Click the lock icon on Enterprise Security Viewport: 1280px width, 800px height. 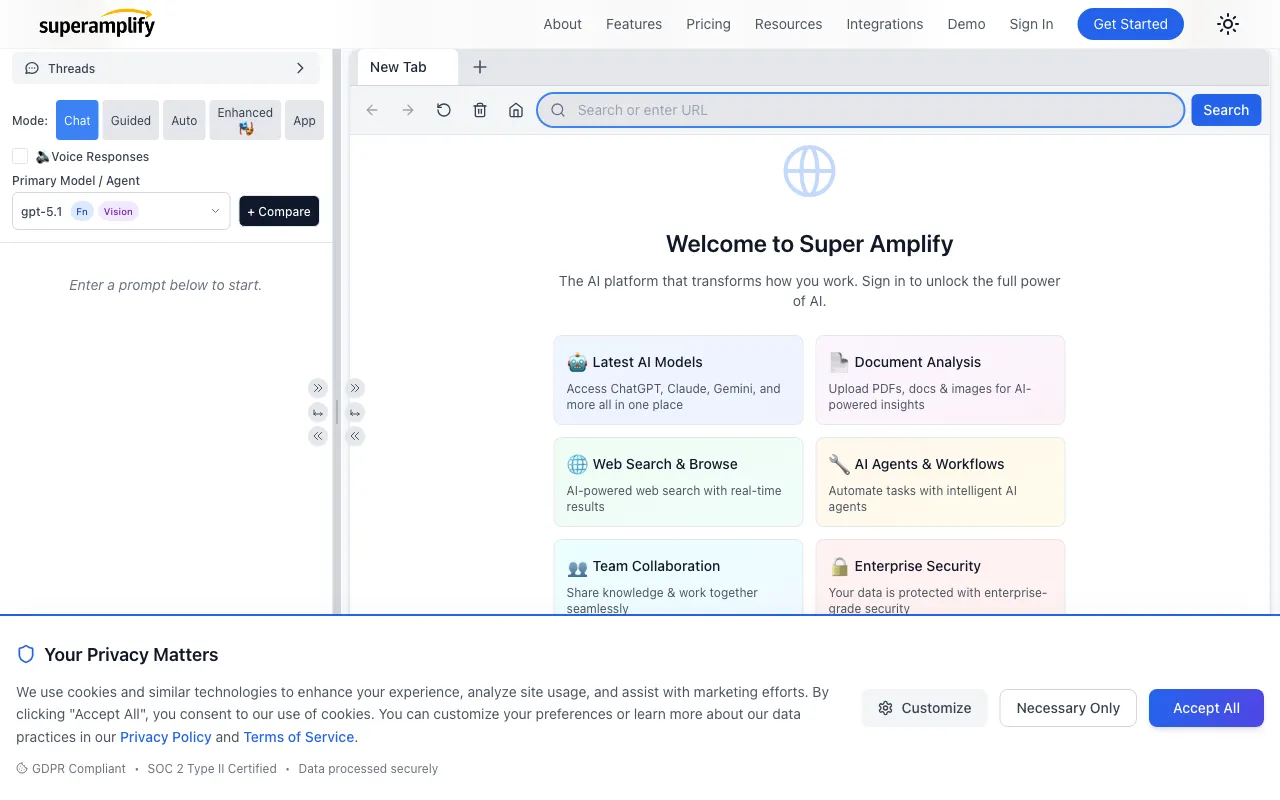point(839,567)
